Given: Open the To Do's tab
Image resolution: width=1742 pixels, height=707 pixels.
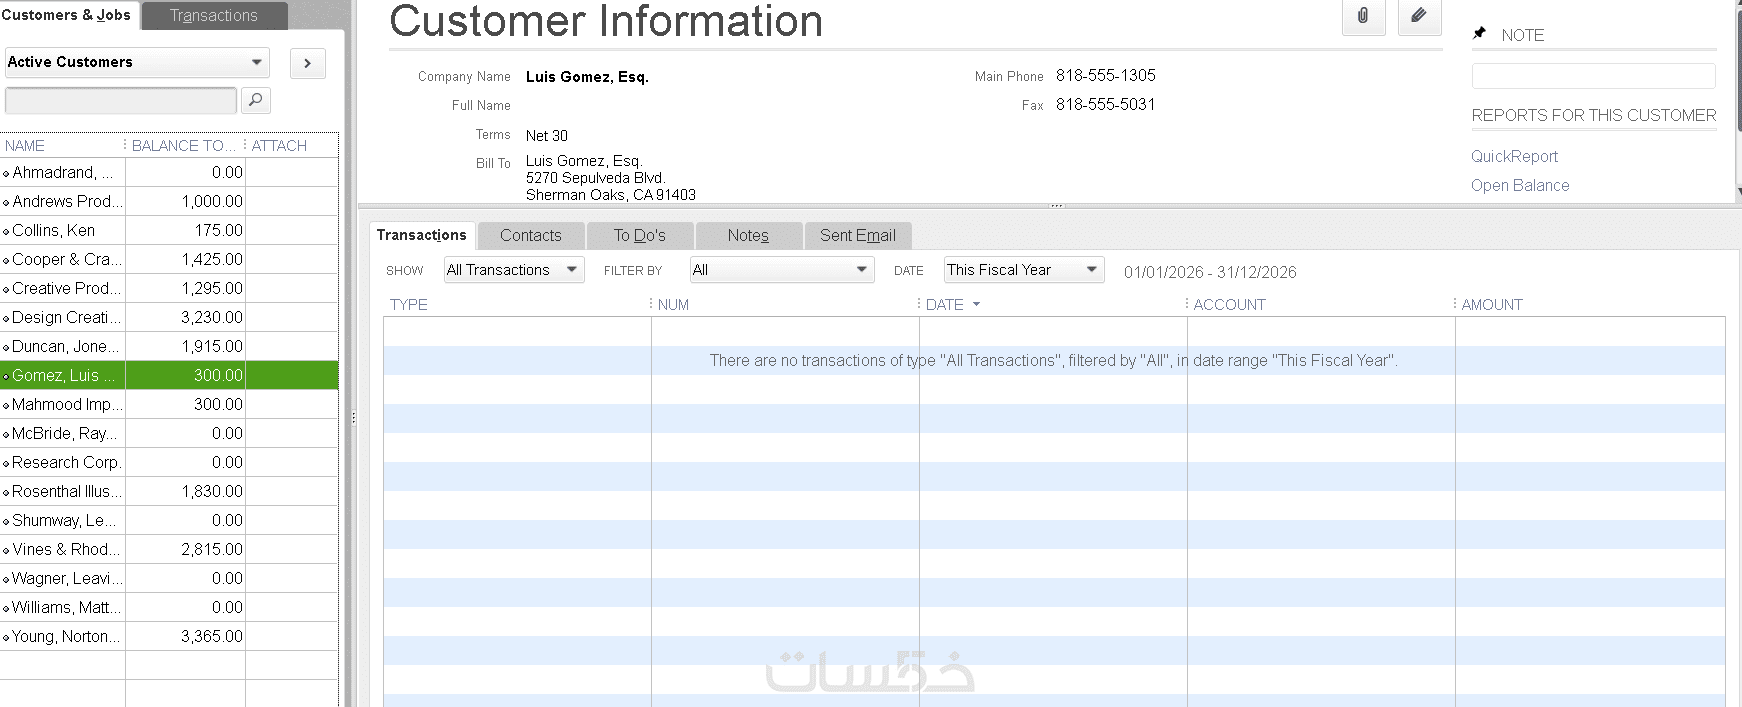Looking at the screenshot, I should [x=640, y=236].
